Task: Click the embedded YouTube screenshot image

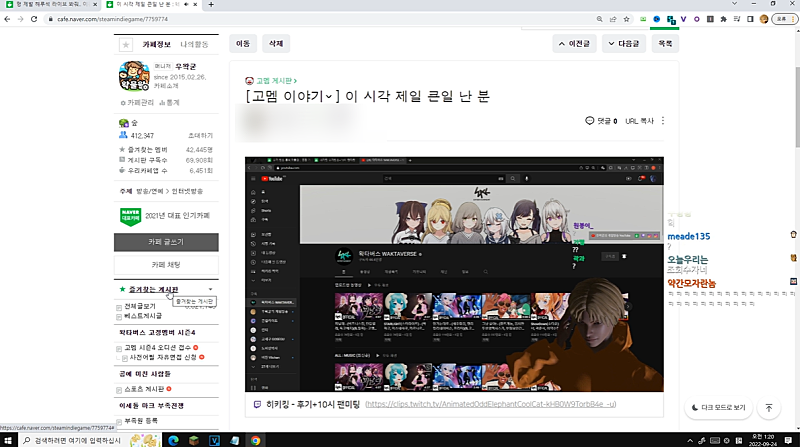Action: click(454, 275)
